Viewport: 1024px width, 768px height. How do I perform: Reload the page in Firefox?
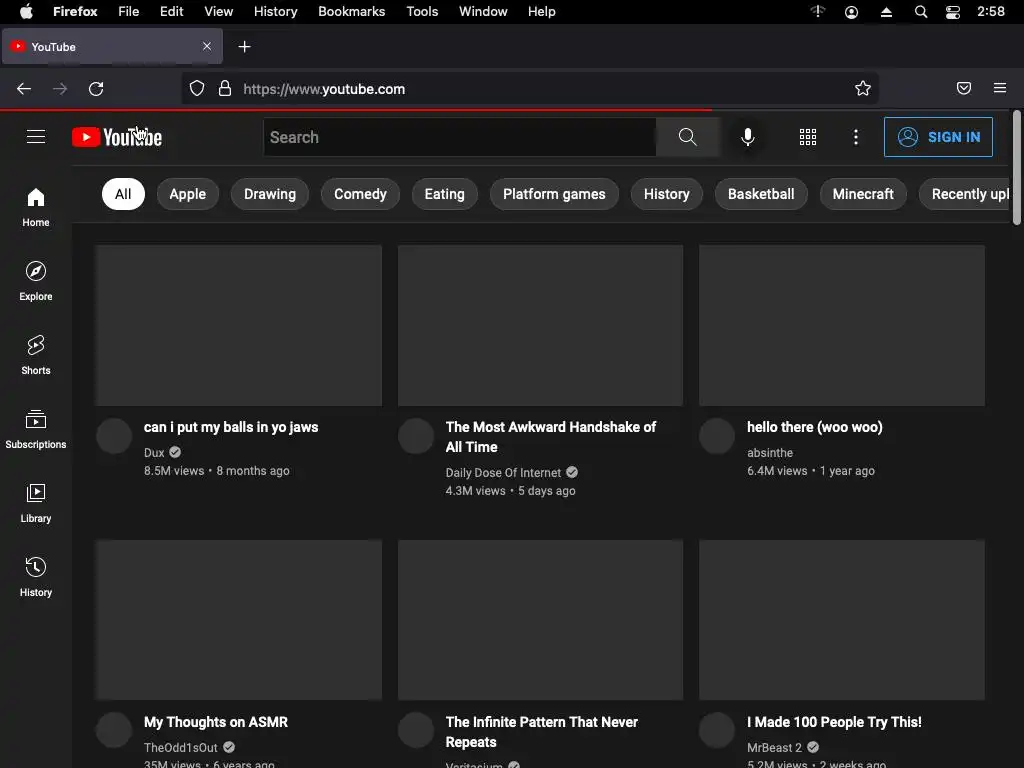tap(96, 89)
